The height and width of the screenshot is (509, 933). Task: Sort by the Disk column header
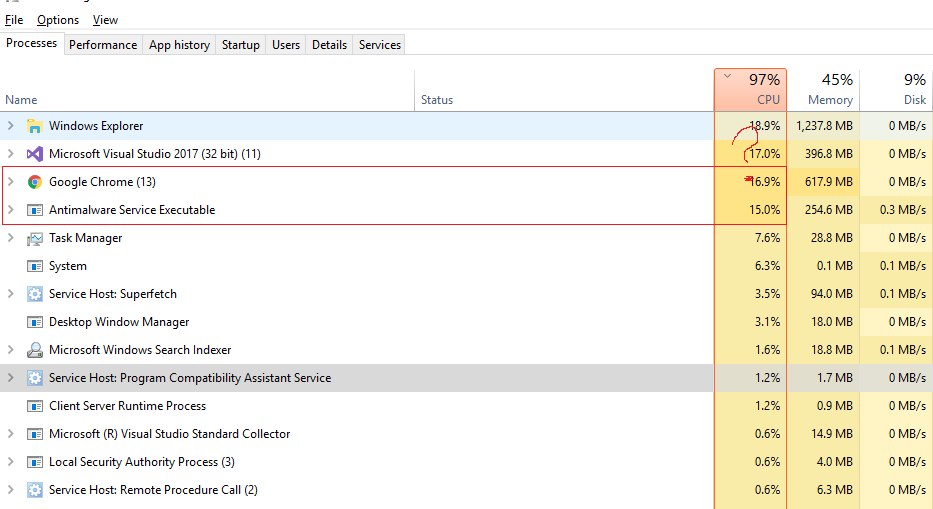click(x=896, y=90)
